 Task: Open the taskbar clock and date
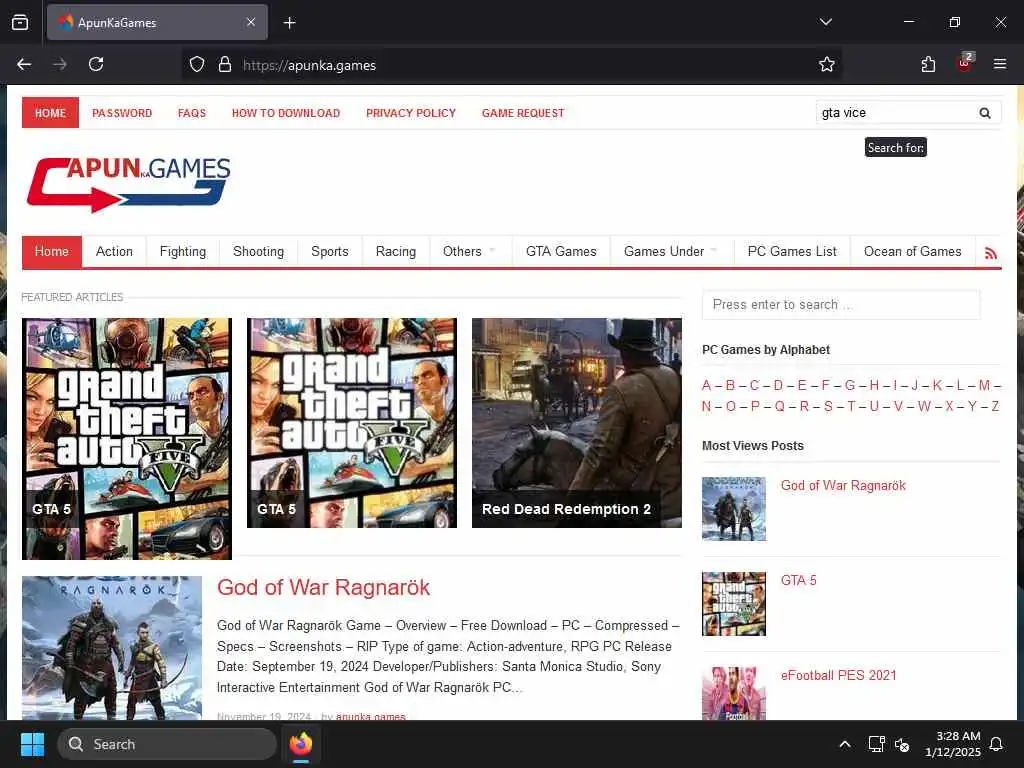pyautogui.click(x=953, y=744)
